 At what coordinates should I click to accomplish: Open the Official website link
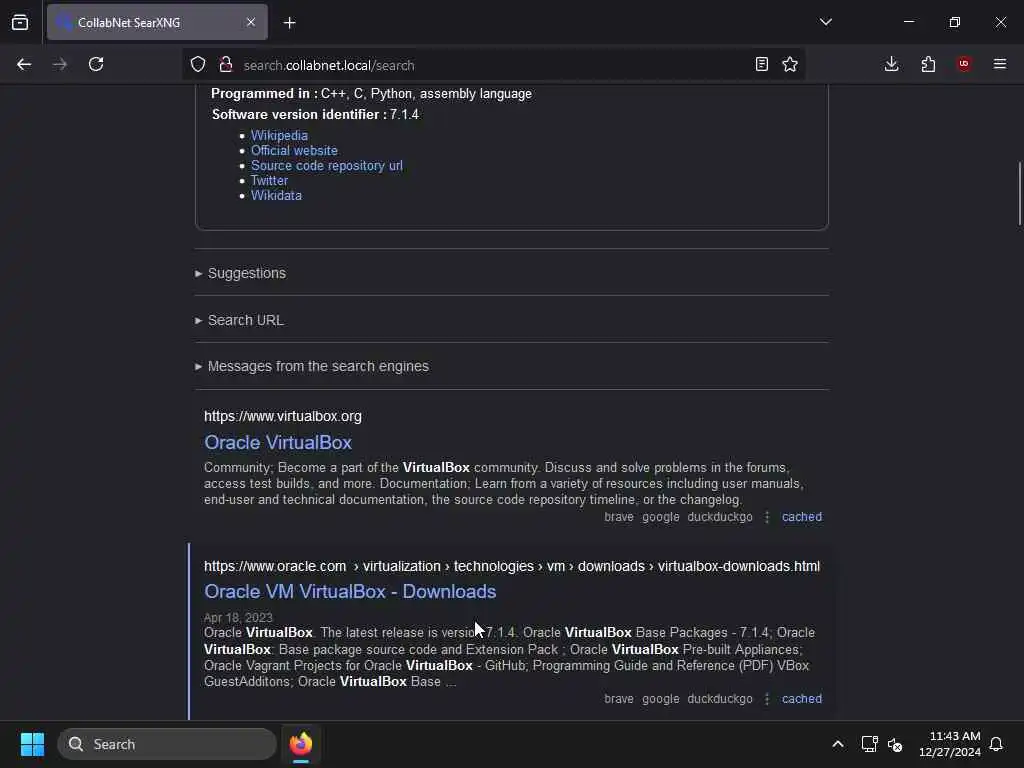point(294,150)
